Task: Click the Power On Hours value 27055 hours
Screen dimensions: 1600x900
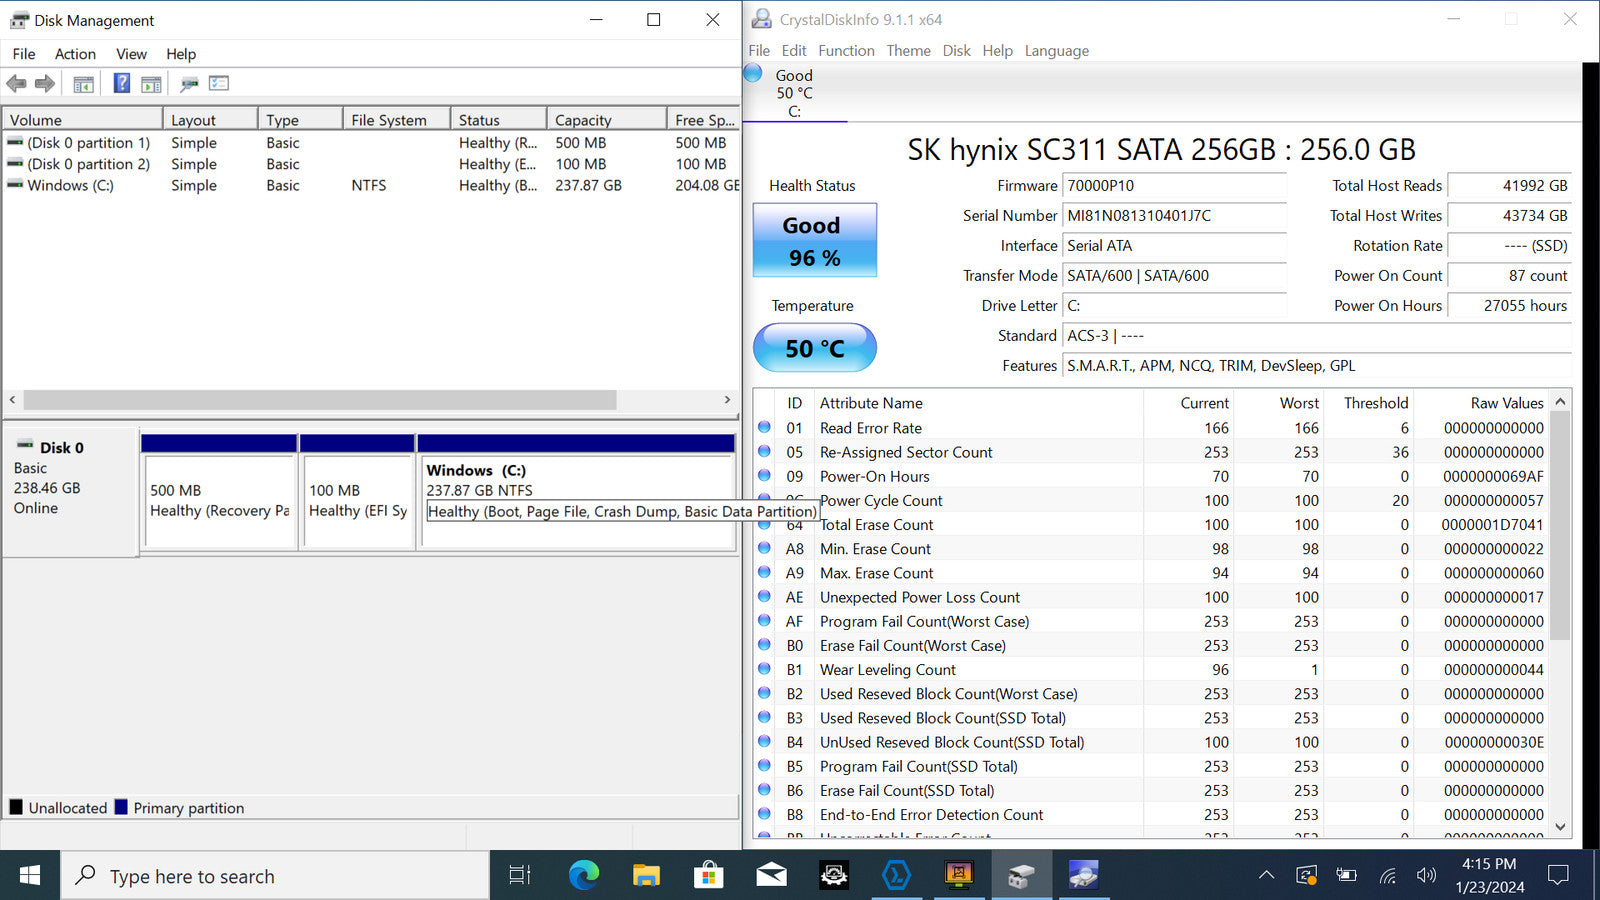Action: 1509,305
